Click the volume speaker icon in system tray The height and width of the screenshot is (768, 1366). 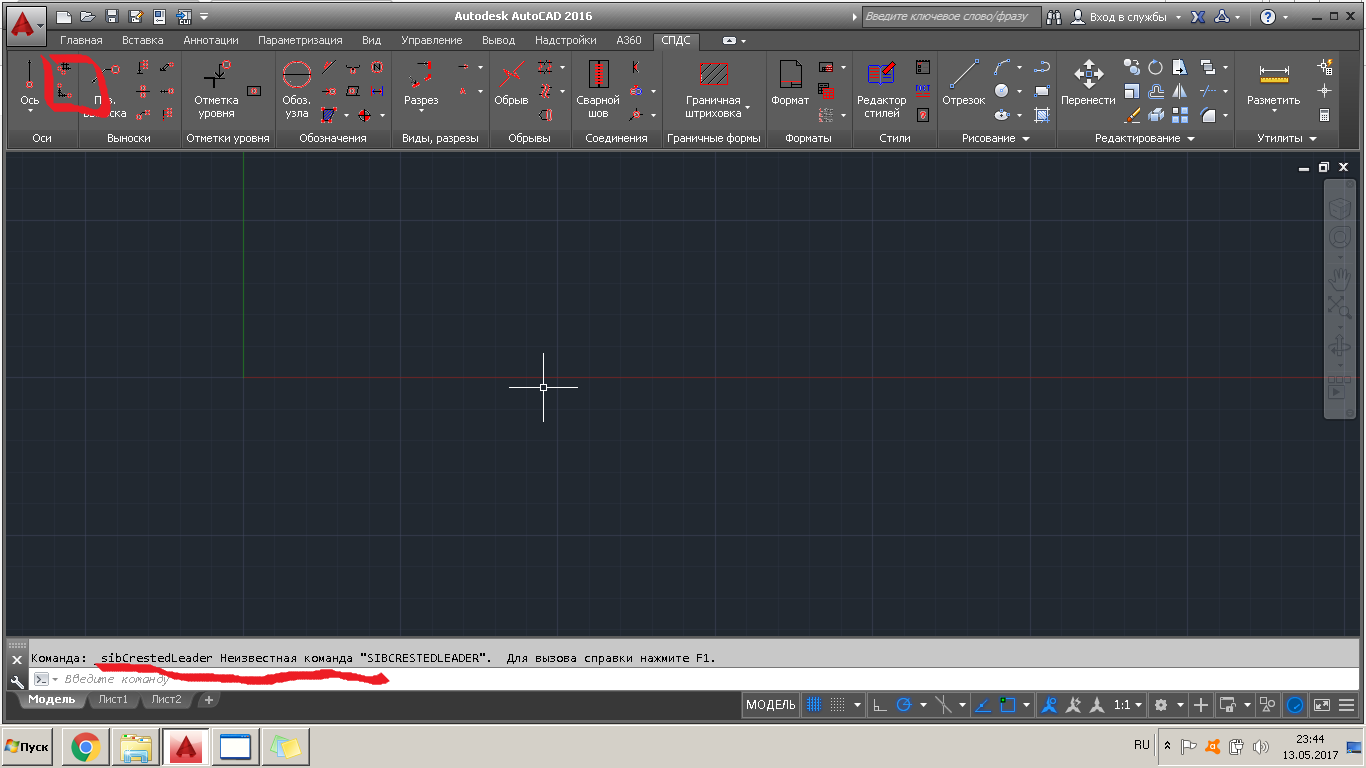point(1260,746)
